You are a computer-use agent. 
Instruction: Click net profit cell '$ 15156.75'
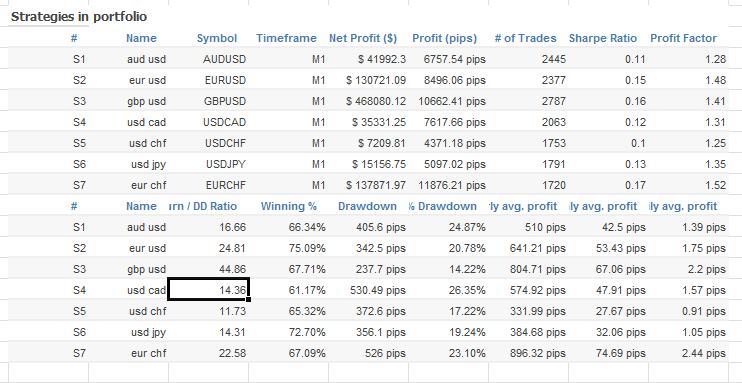tap(379, 164)
